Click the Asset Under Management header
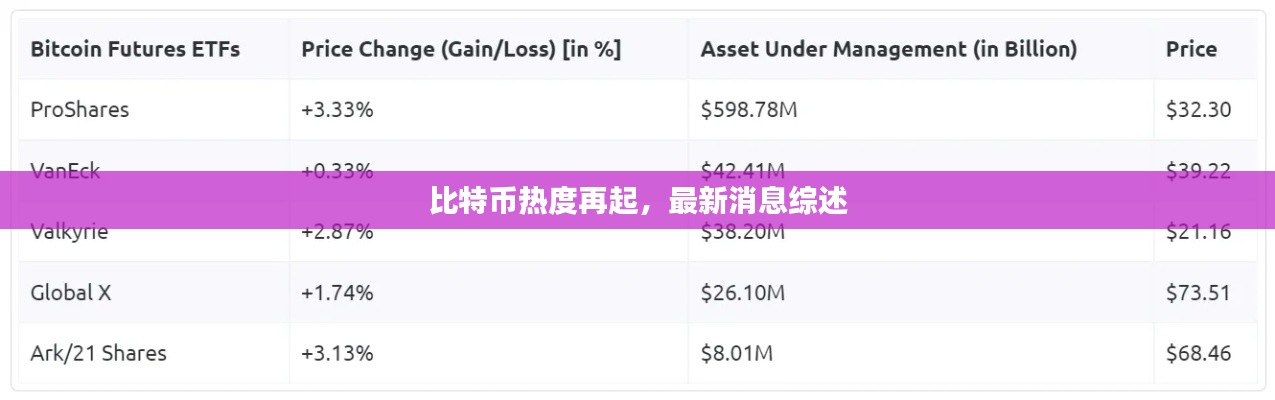 [888, 49]
